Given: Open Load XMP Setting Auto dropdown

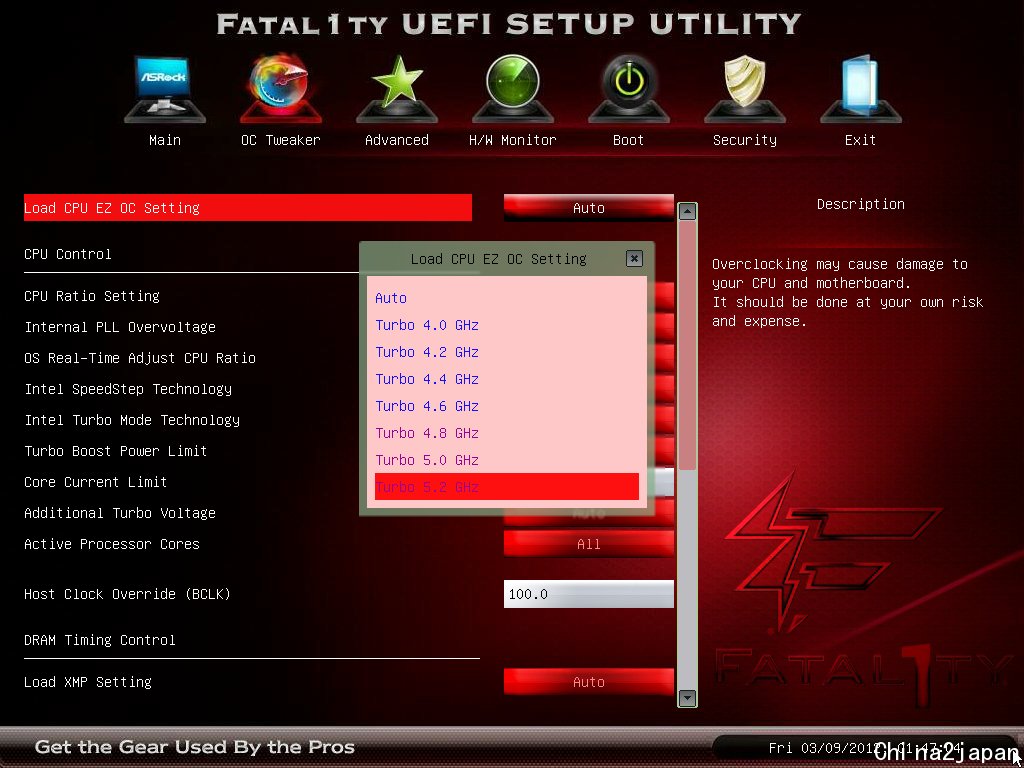Looking at the screenshot, I should (588, 682).
